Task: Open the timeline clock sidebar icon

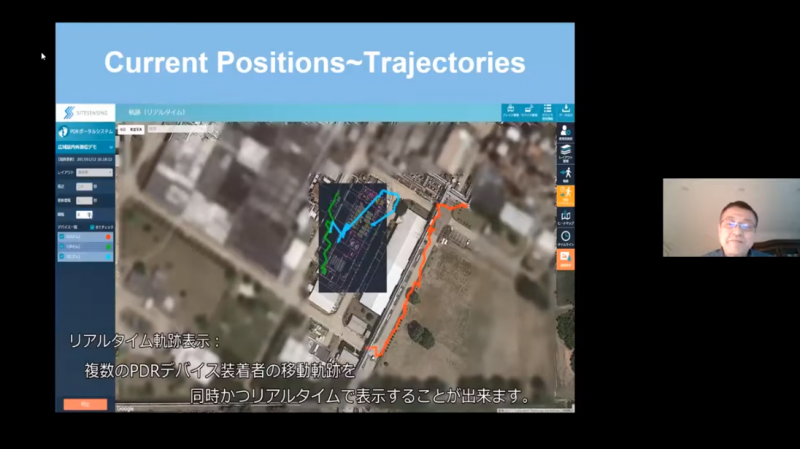Action: pos(565,238)
